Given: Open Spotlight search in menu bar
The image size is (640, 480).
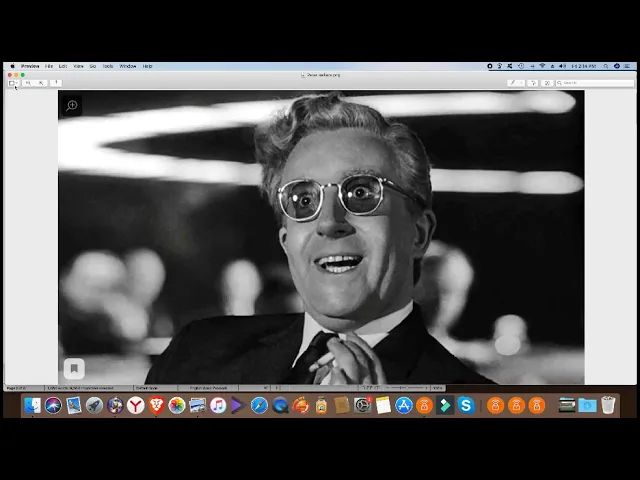Looking at the screenshot, I should 606,66.
